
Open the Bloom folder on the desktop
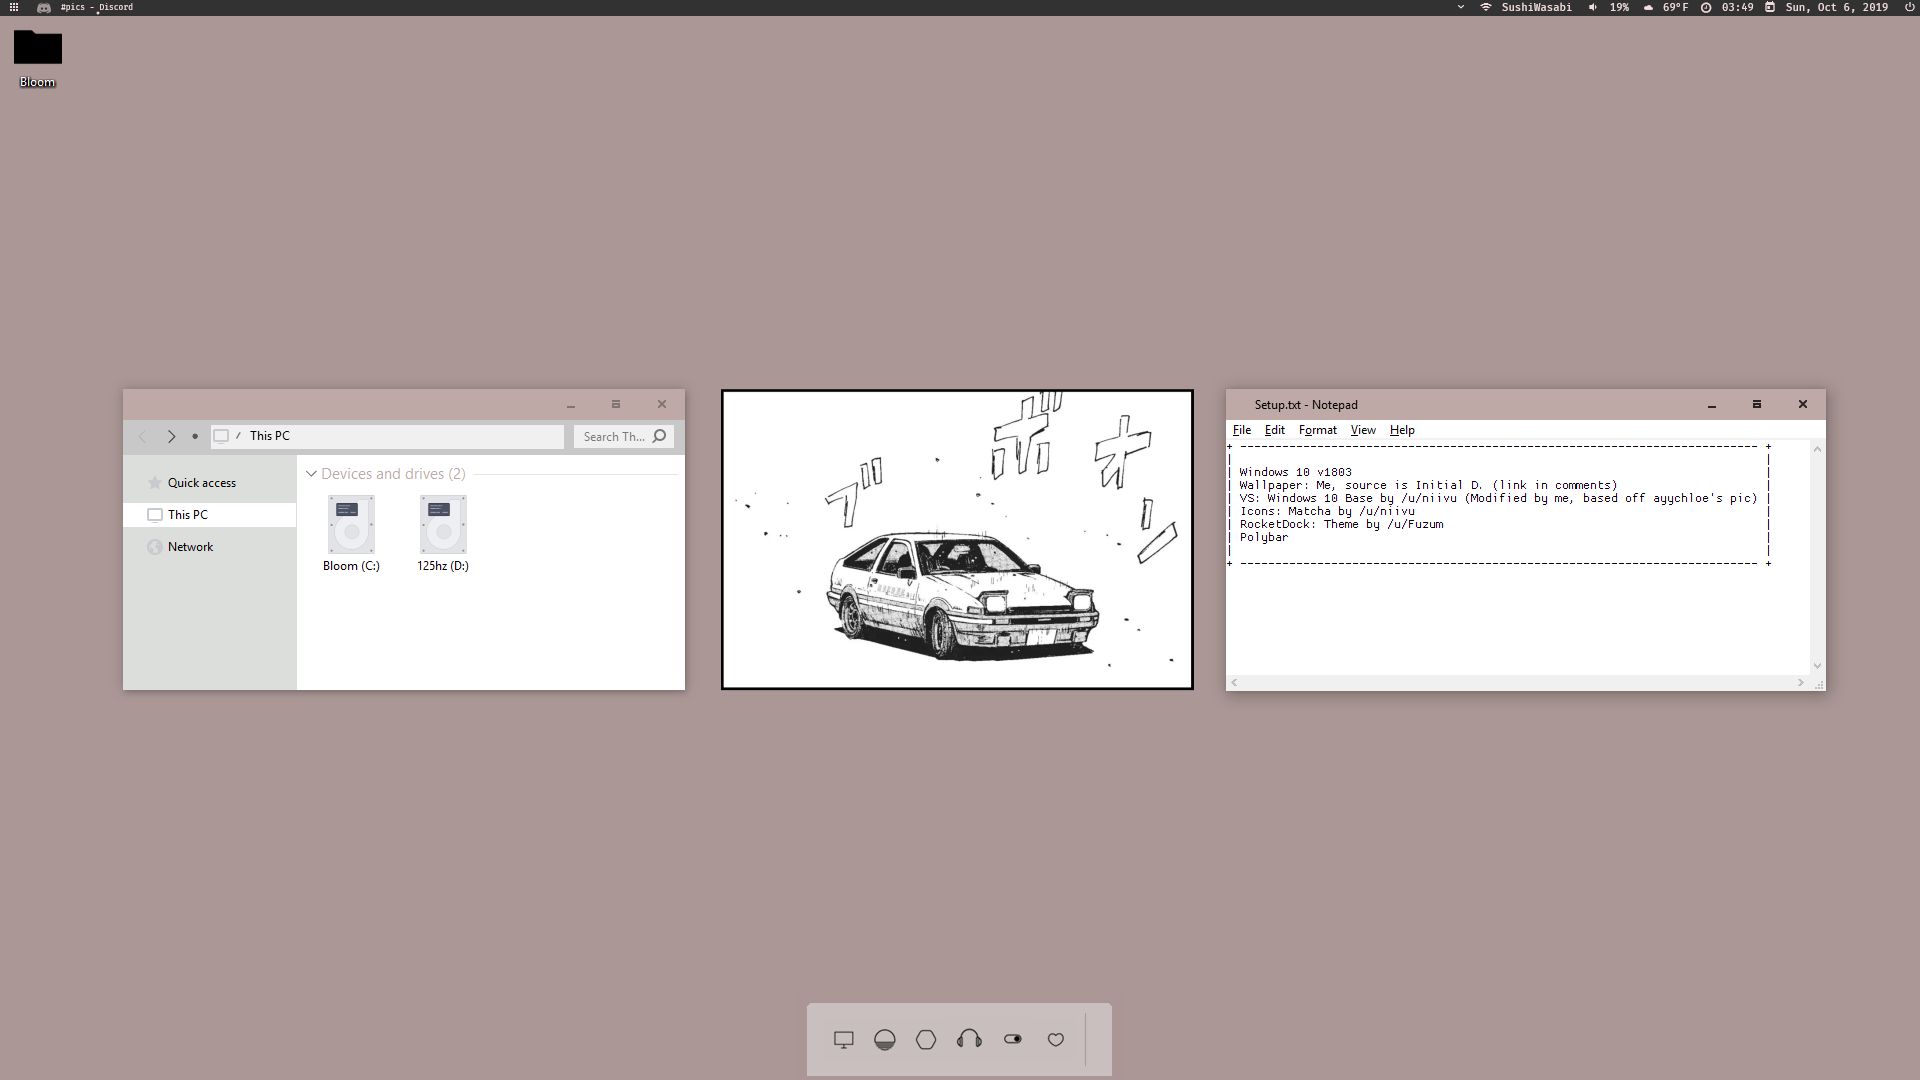tap(37, 47)
